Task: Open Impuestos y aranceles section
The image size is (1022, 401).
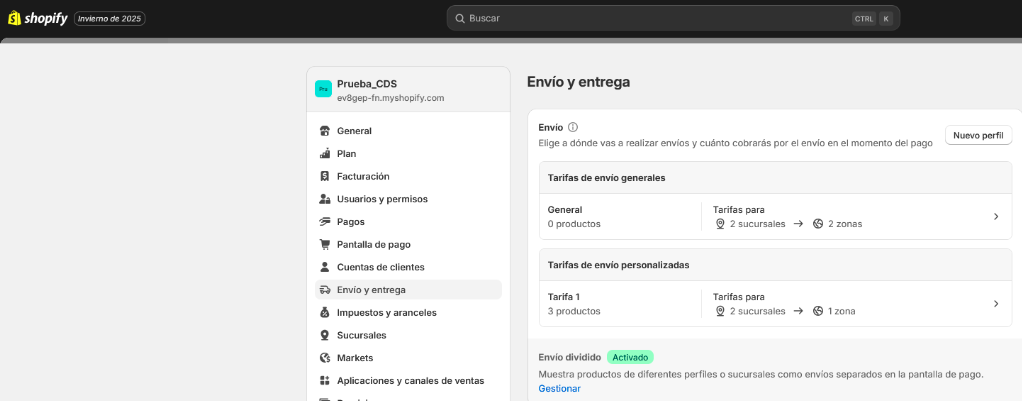Action: point(387,312)
